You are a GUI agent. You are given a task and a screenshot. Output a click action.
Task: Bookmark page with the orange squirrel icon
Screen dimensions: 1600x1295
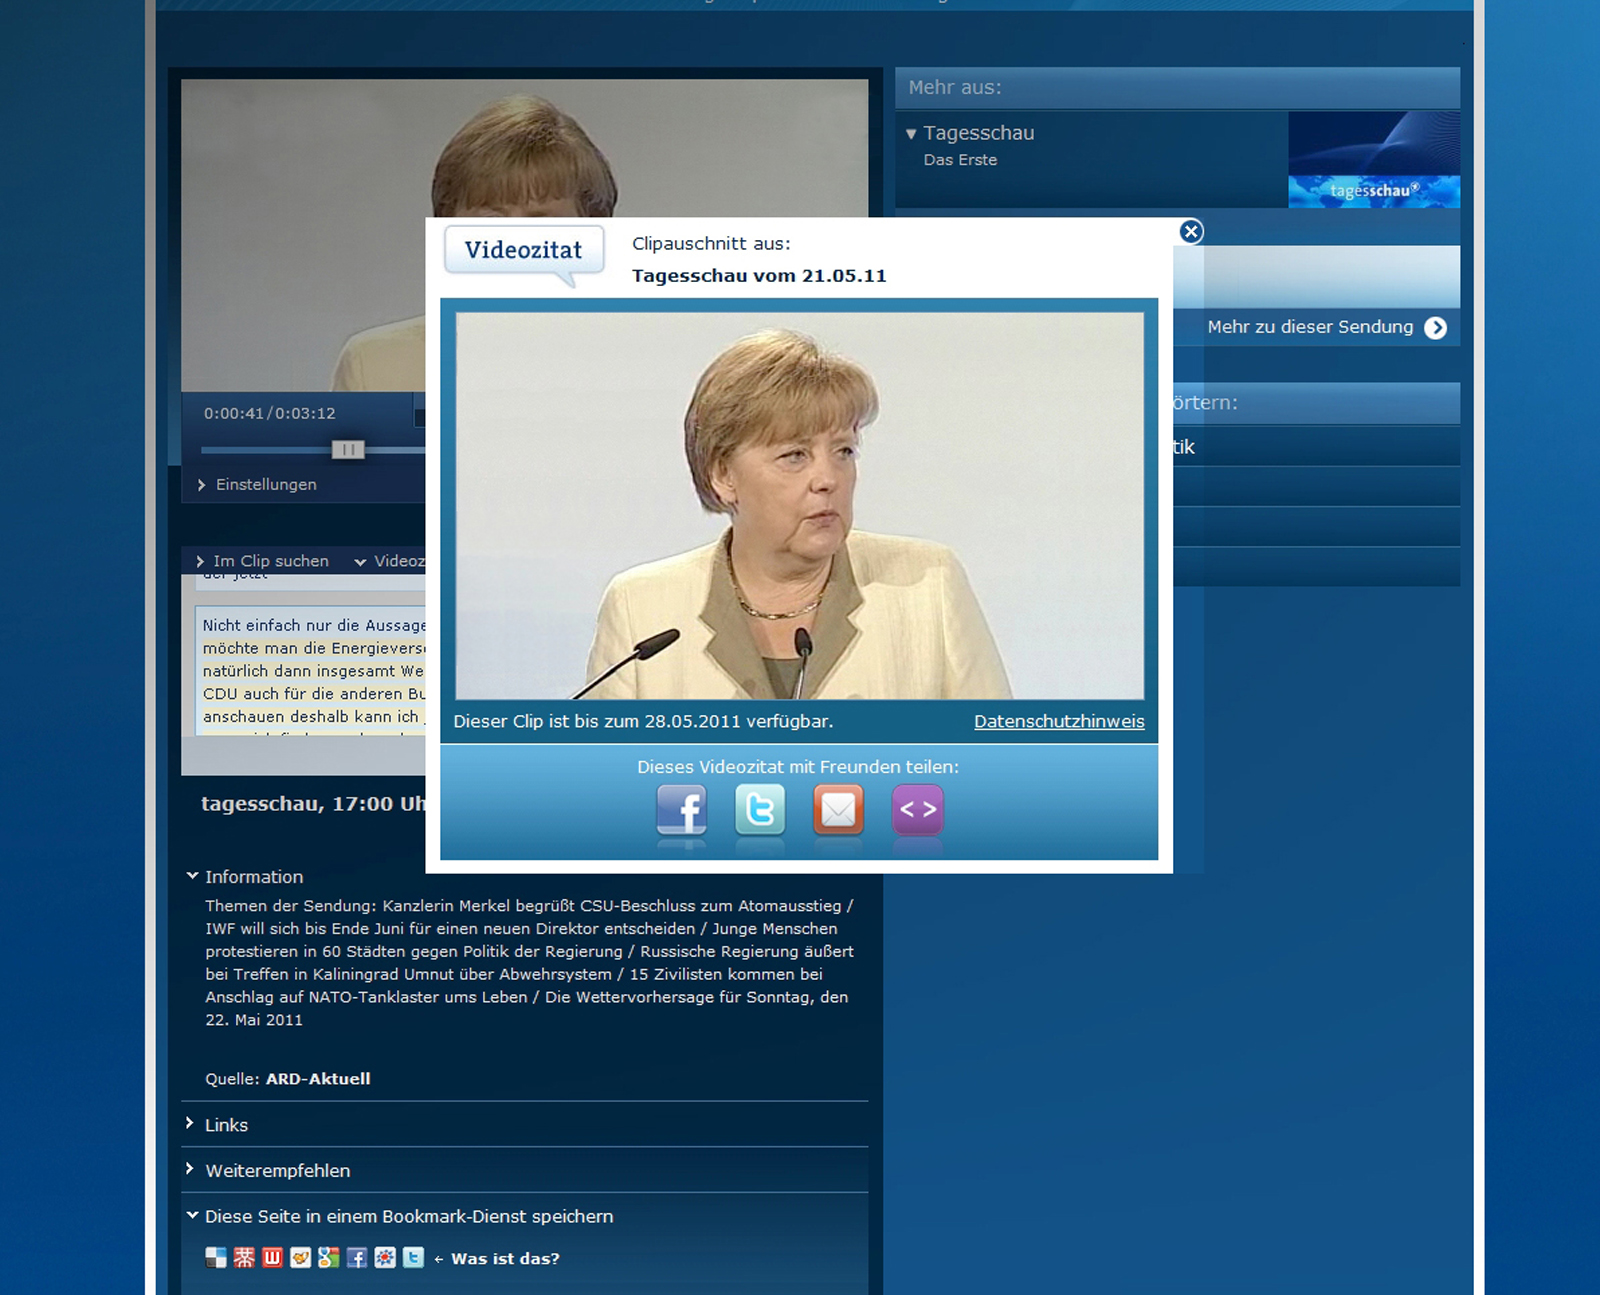pos(300,1257)
